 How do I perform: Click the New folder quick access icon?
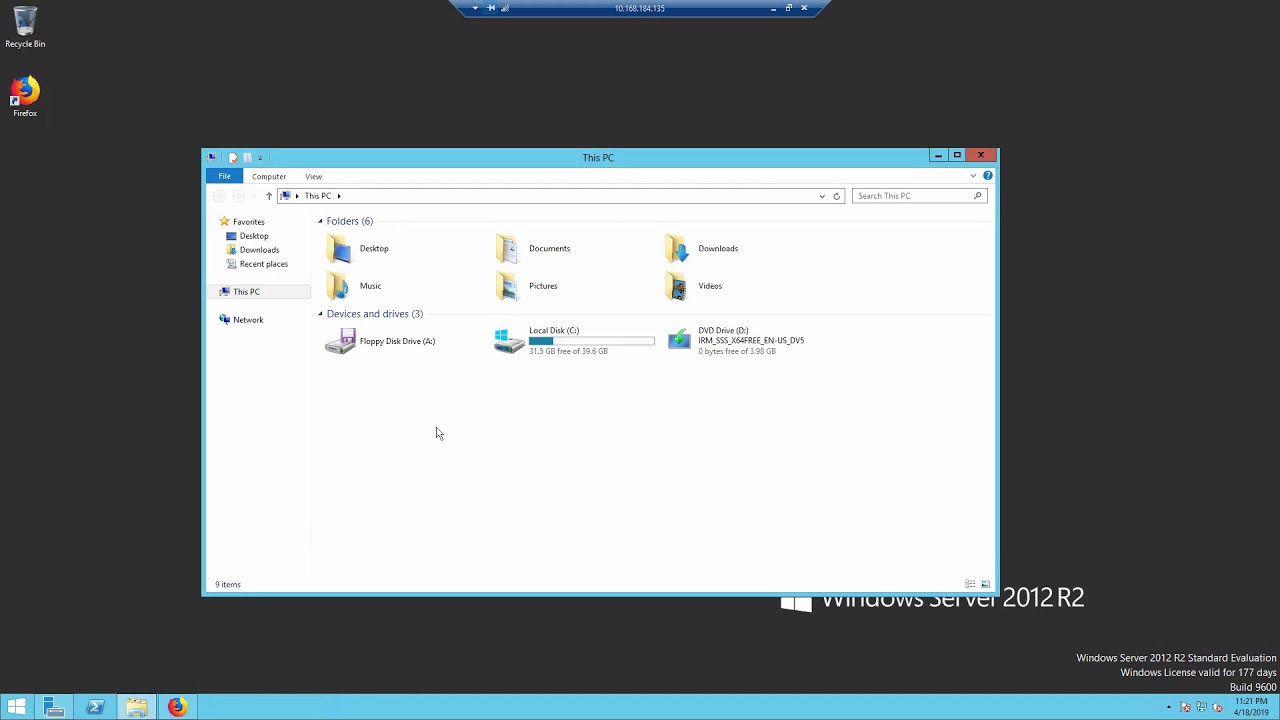pyautogui.click(x=247, y=157)
